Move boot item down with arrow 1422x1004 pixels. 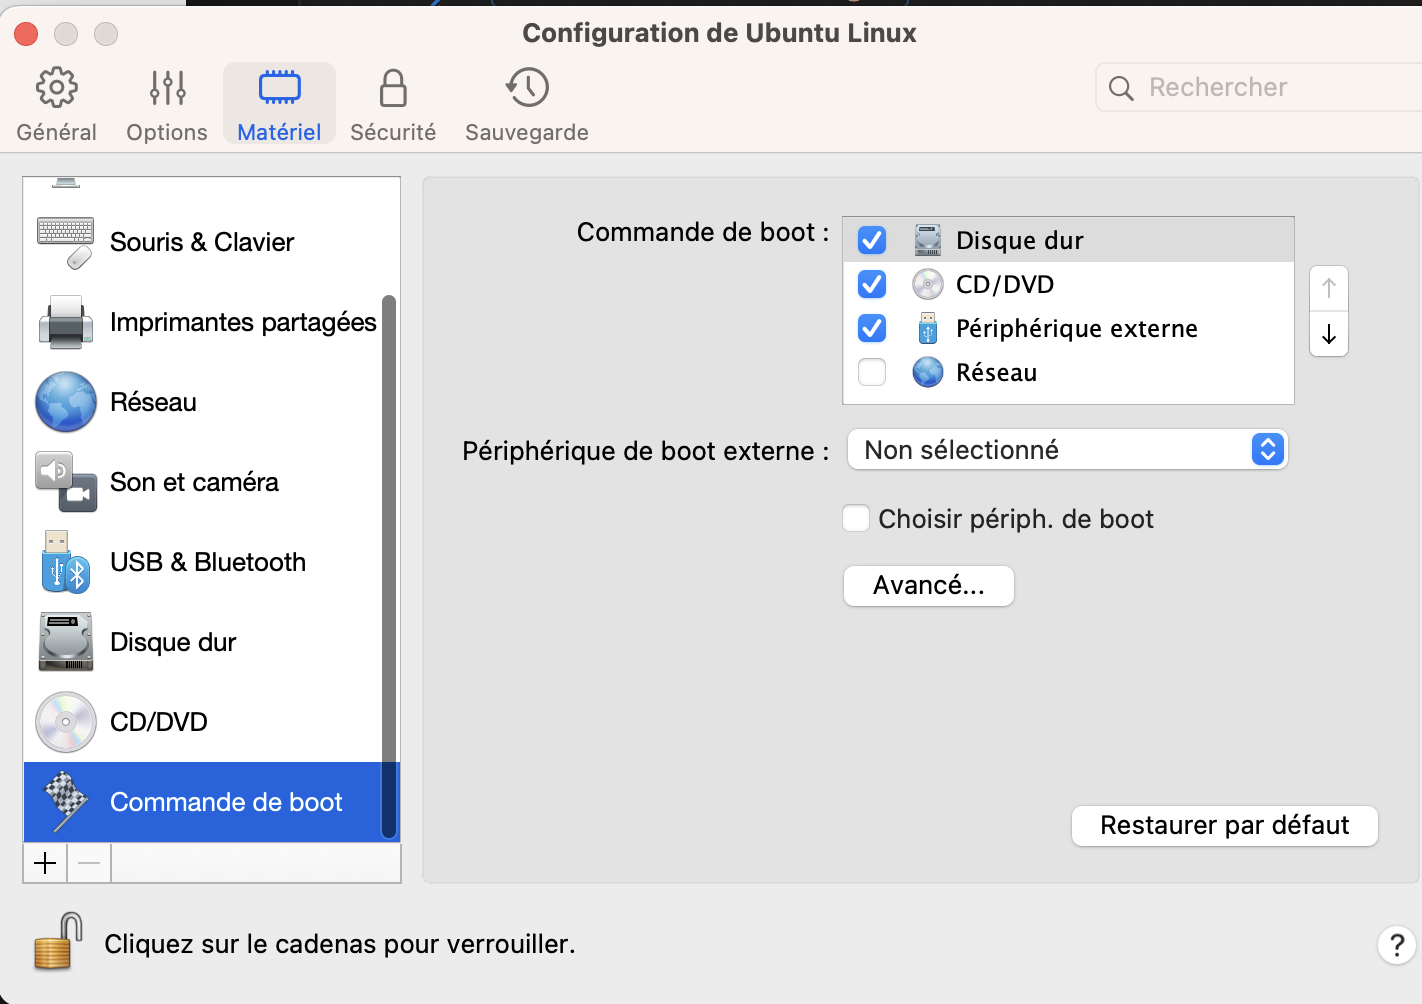1329,334
